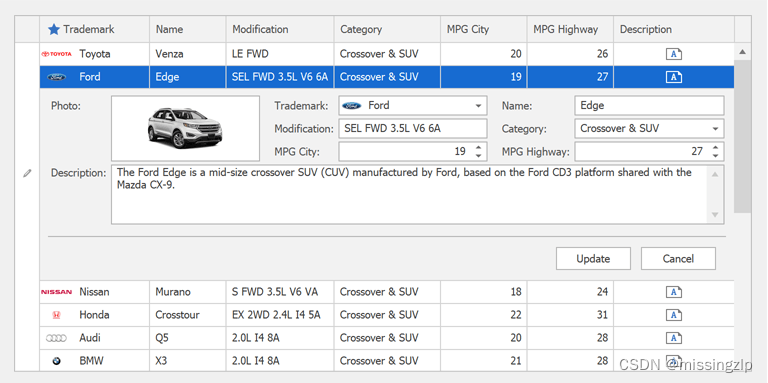
Task: Sort by the MPG Highway column header
Action: [570, 29]
